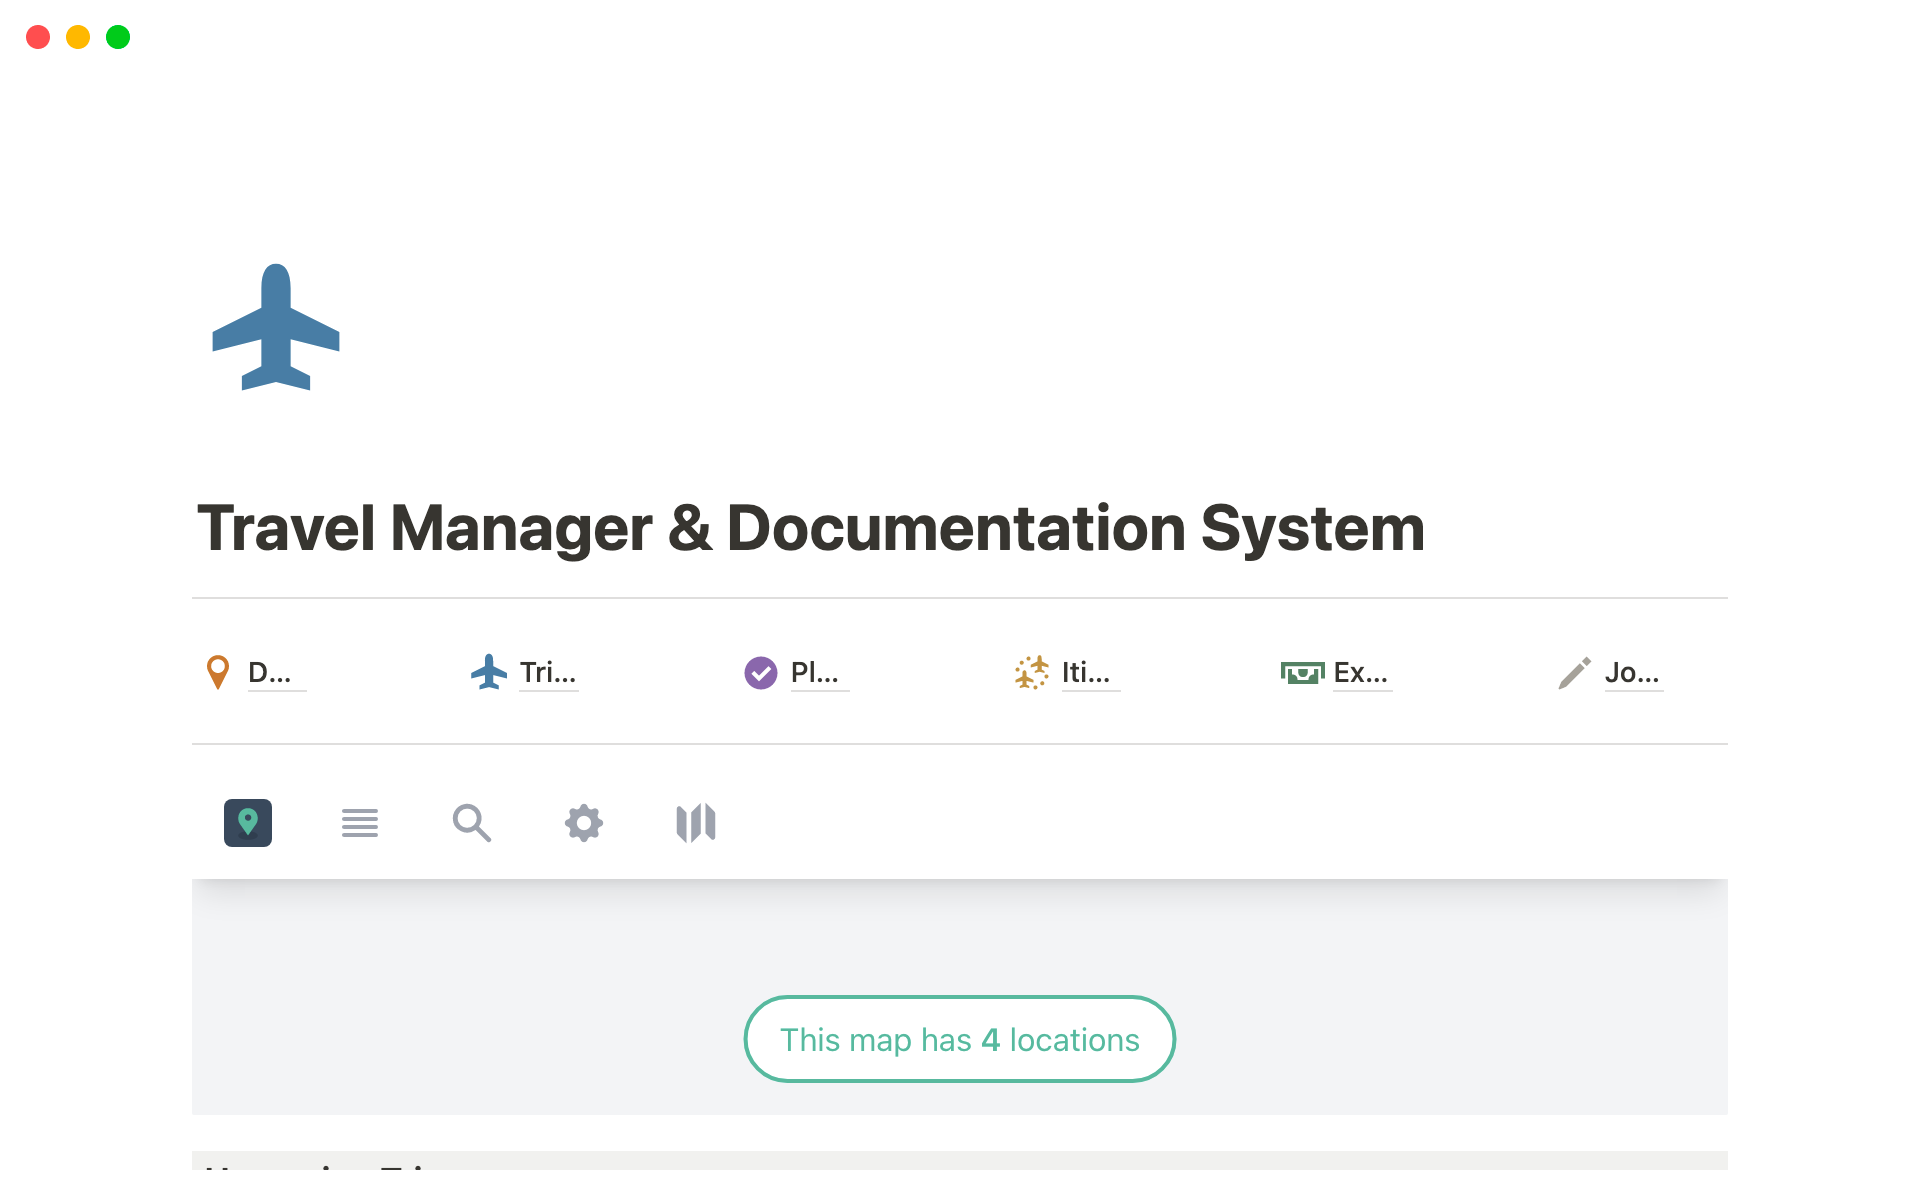Open the 'Jo...' page link

pyautogui.click(x=1632, y=673)
